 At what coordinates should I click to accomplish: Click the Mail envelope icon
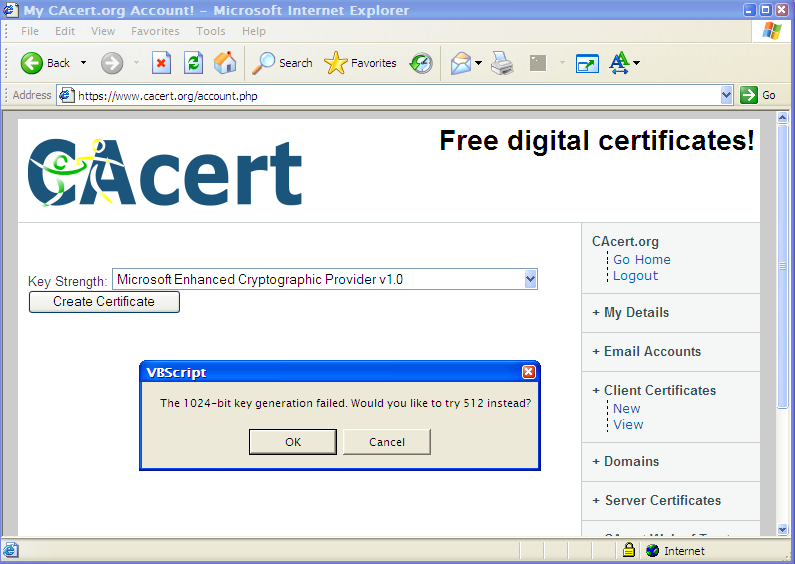(x=460, y=63)
